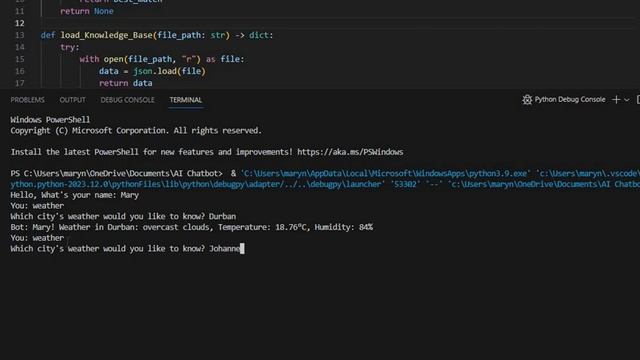Click the debugpy launcher path line
Viewport: 640px width, 360px height.
(x=325, y=184)
